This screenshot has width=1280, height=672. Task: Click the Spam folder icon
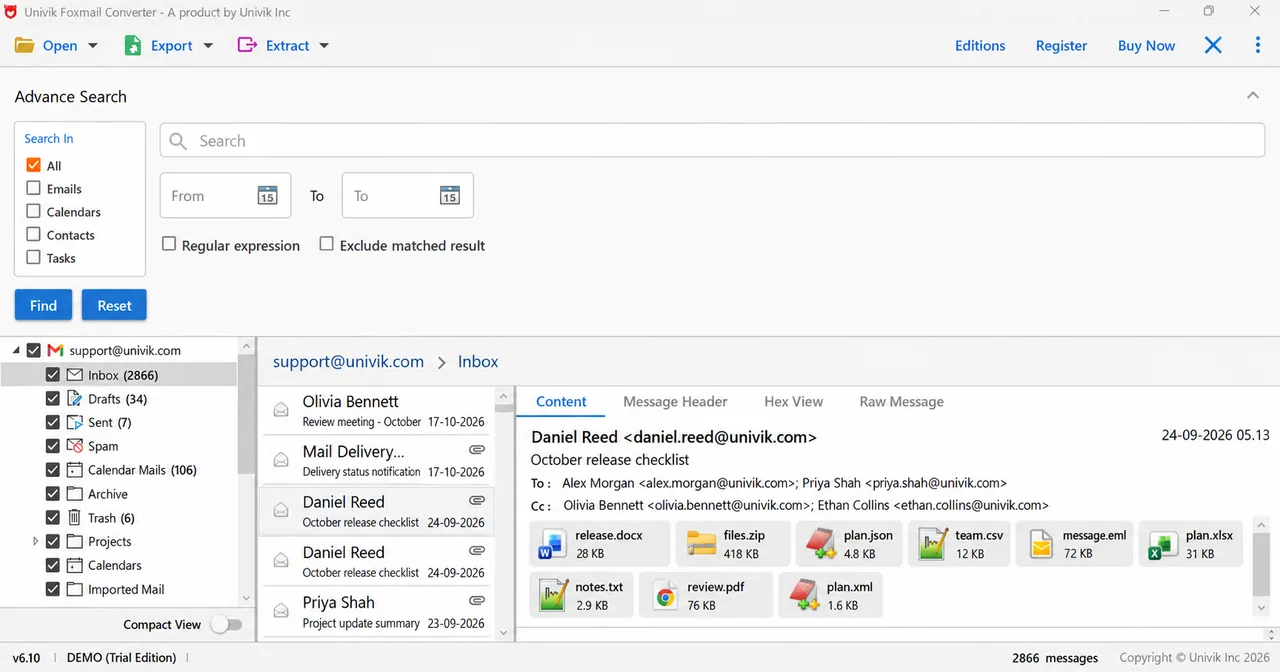pos(74,446)
